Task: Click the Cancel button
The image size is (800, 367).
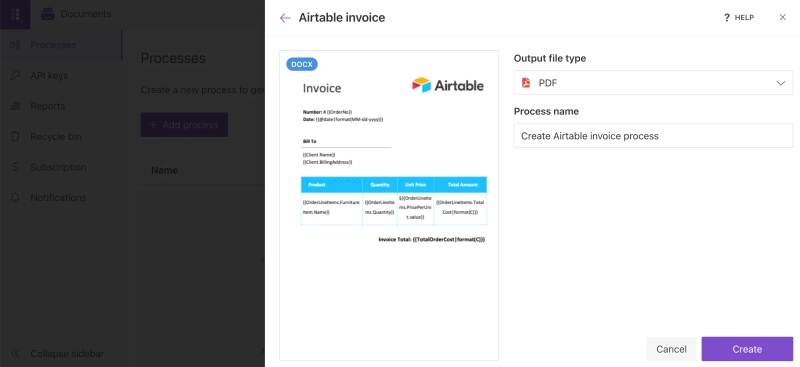Action: 671,349
